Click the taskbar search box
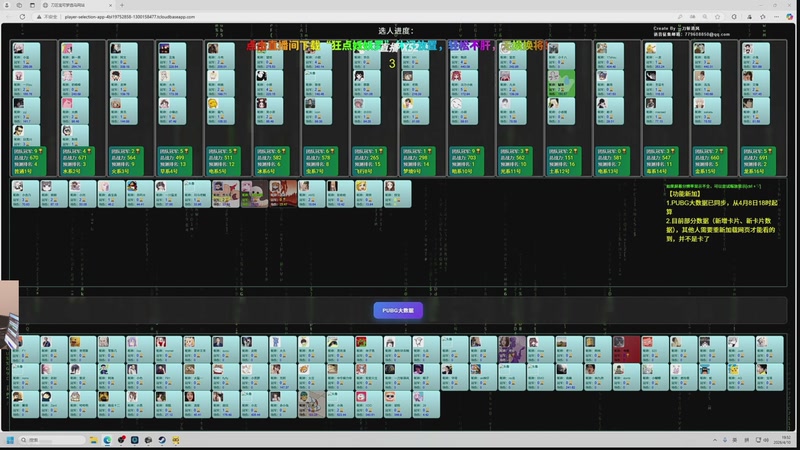The width and height of the screenshot is (800, 450). (52, 440)
